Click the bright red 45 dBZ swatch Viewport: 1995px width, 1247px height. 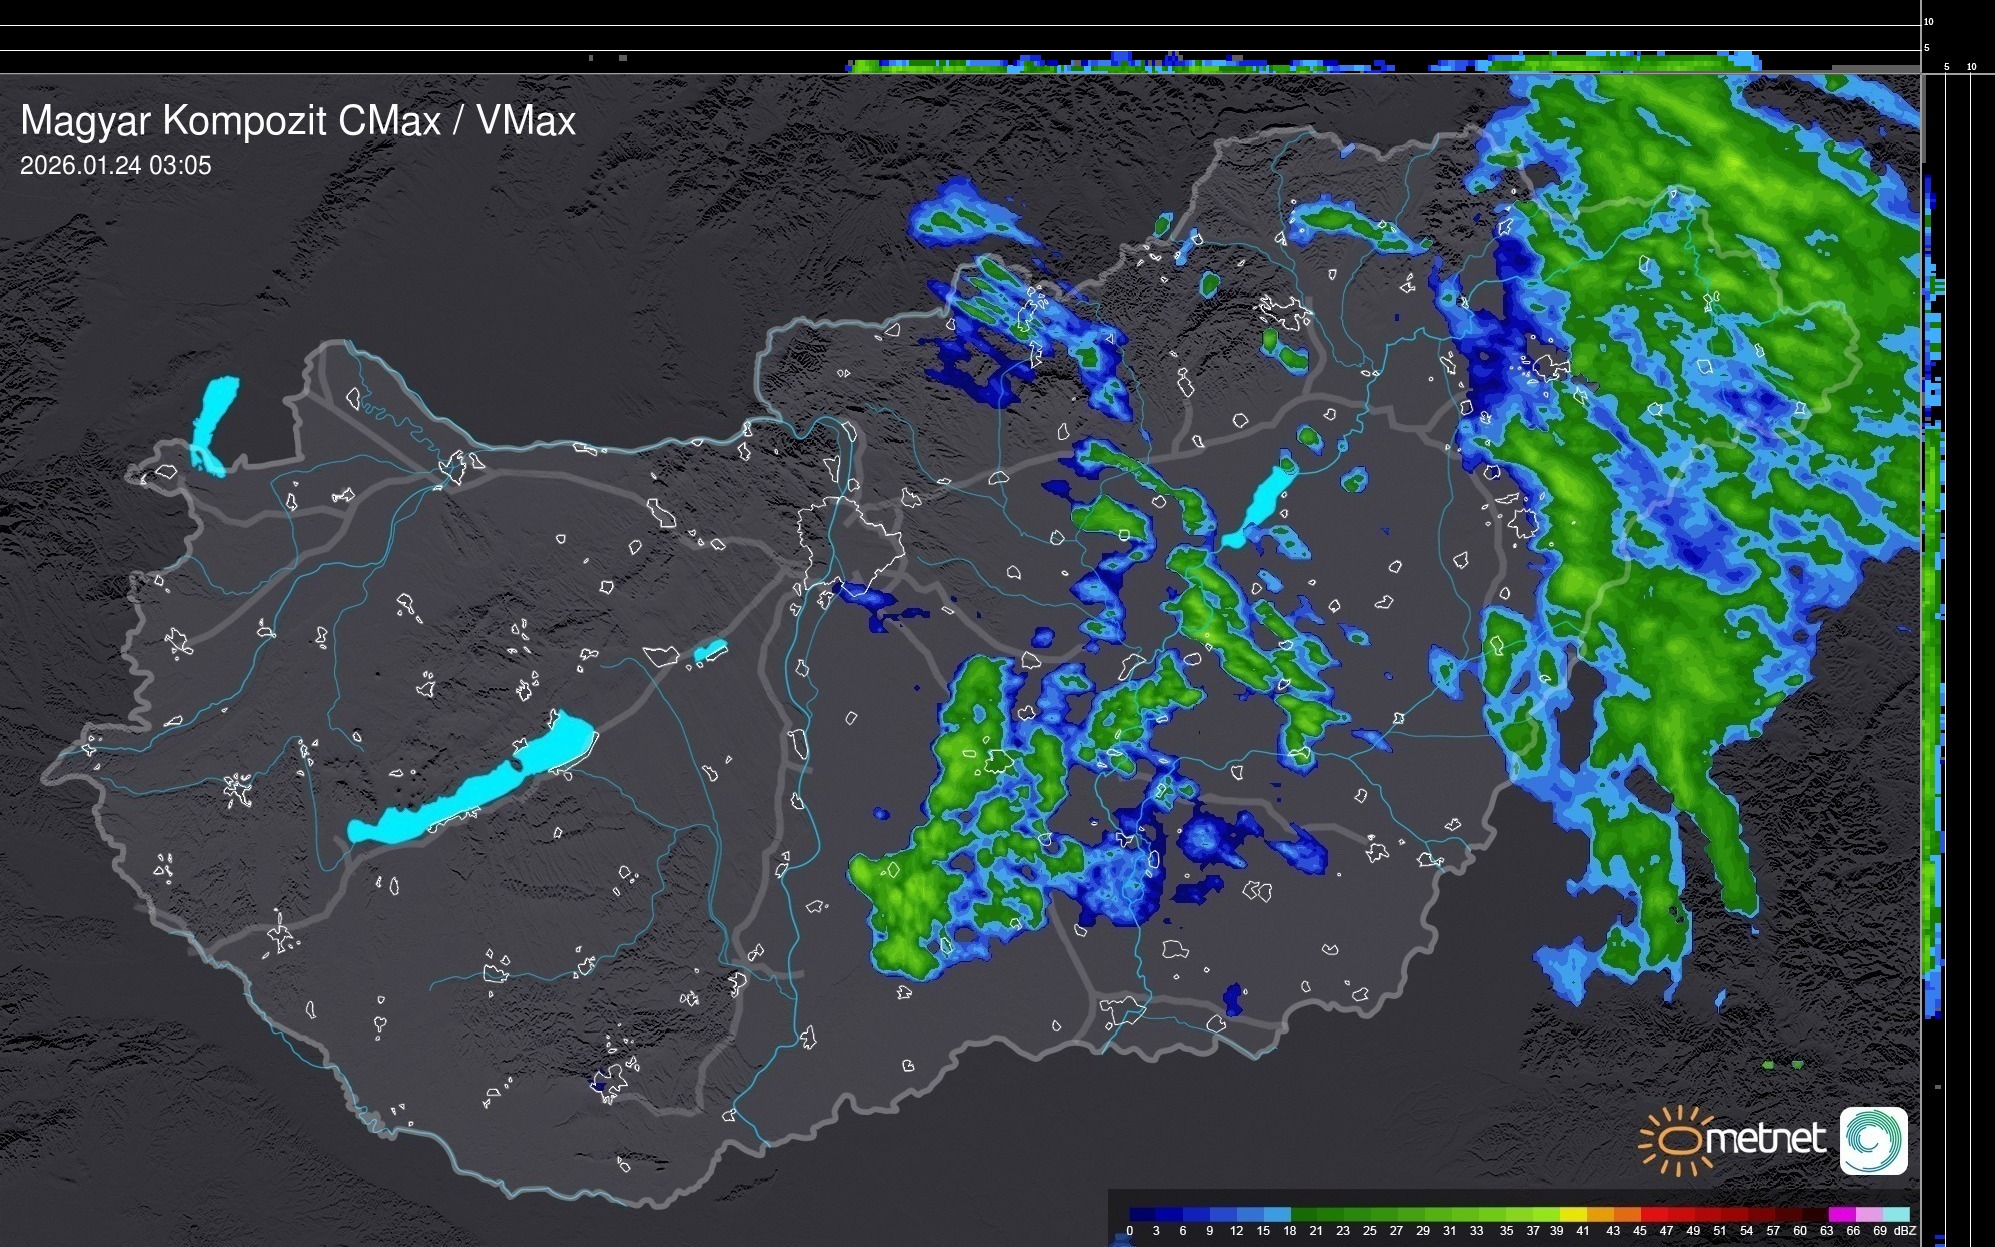[1653, 1215]
